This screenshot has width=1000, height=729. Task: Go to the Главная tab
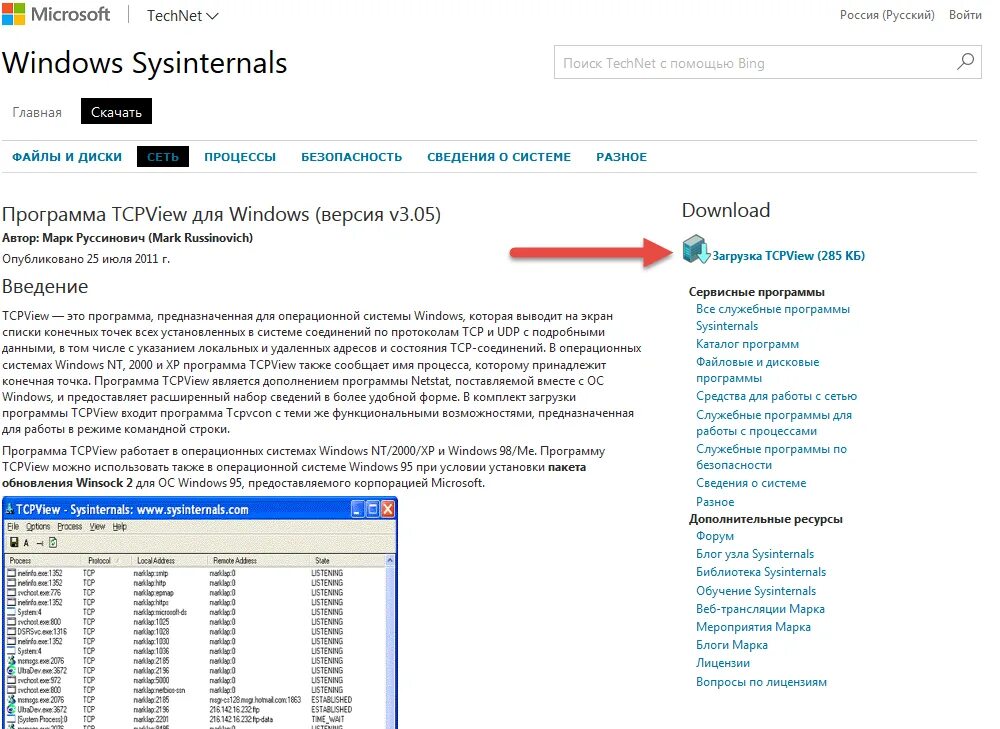tap(37, 112)
